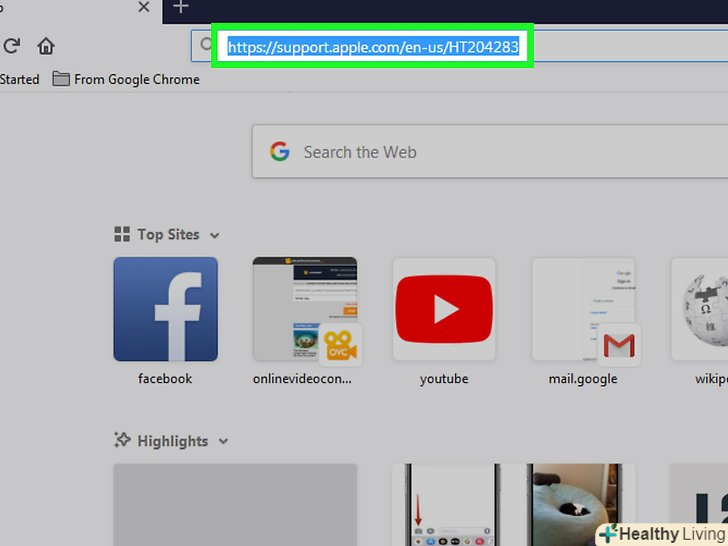Click the facebook tile label
This screenshot has width=728, height=546.
click(x=165, y=379)
